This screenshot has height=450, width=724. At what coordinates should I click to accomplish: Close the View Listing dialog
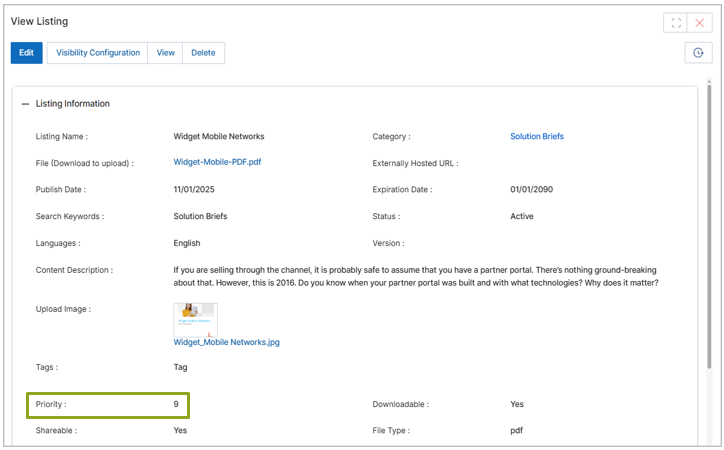[x=700, y=23]
